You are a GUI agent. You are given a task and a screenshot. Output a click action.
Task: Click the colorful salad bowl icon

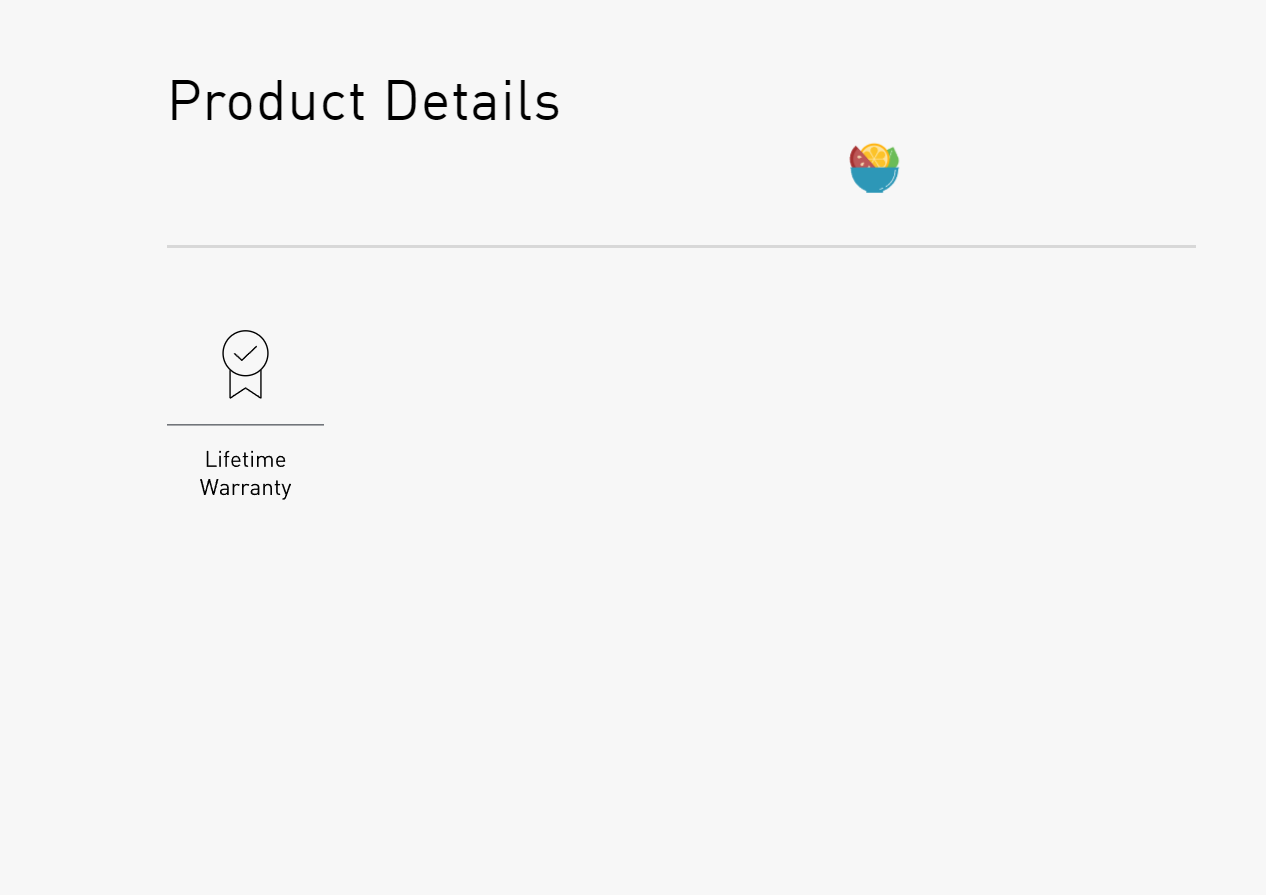coord(874,169)
